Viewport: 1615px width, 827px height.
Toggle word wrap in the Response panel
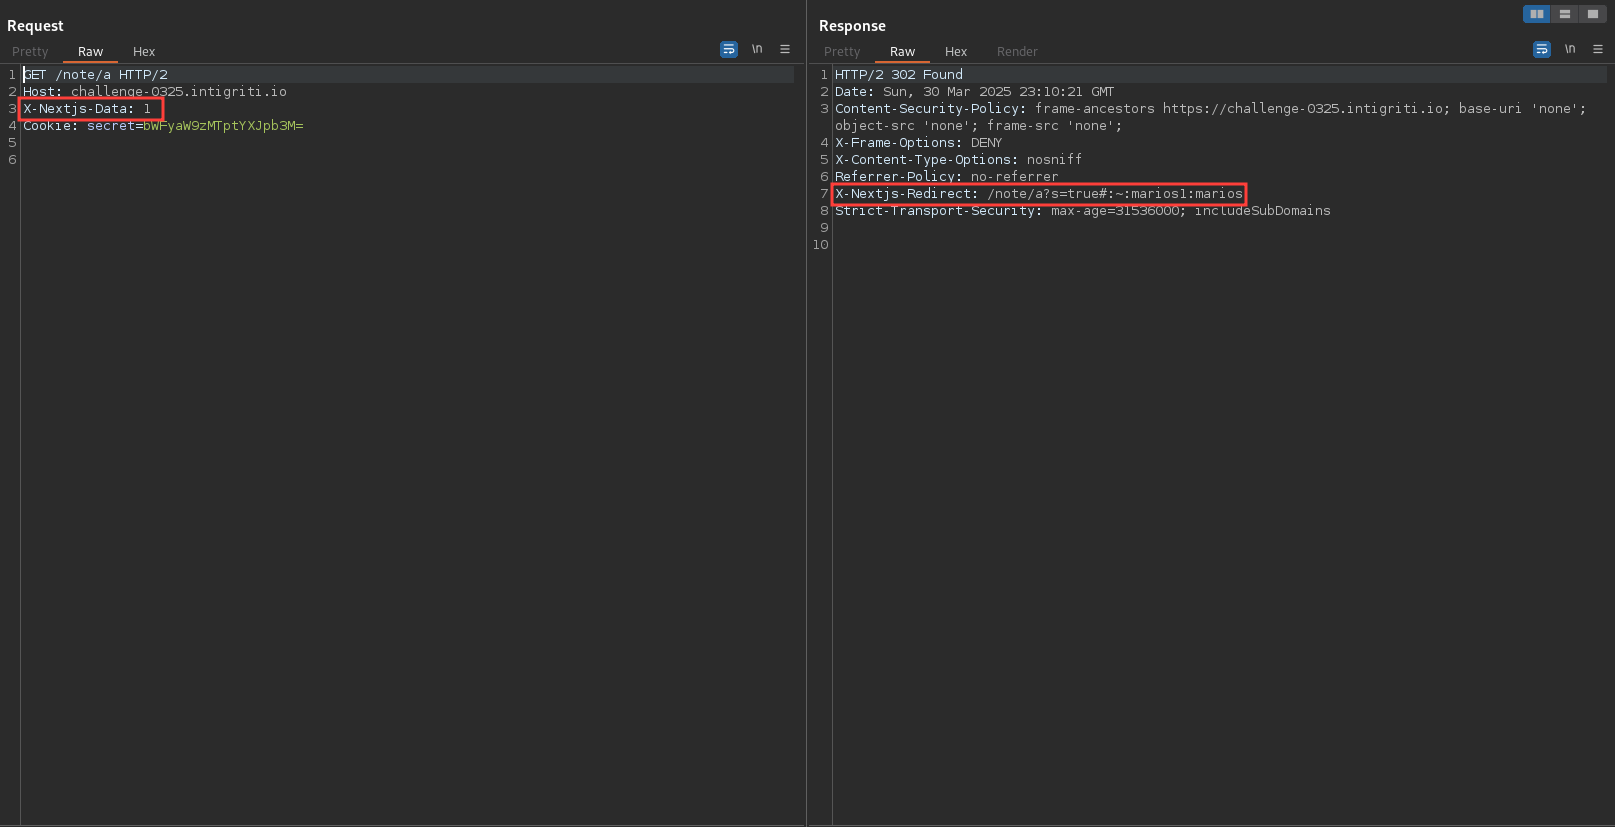pos(1541,49)
